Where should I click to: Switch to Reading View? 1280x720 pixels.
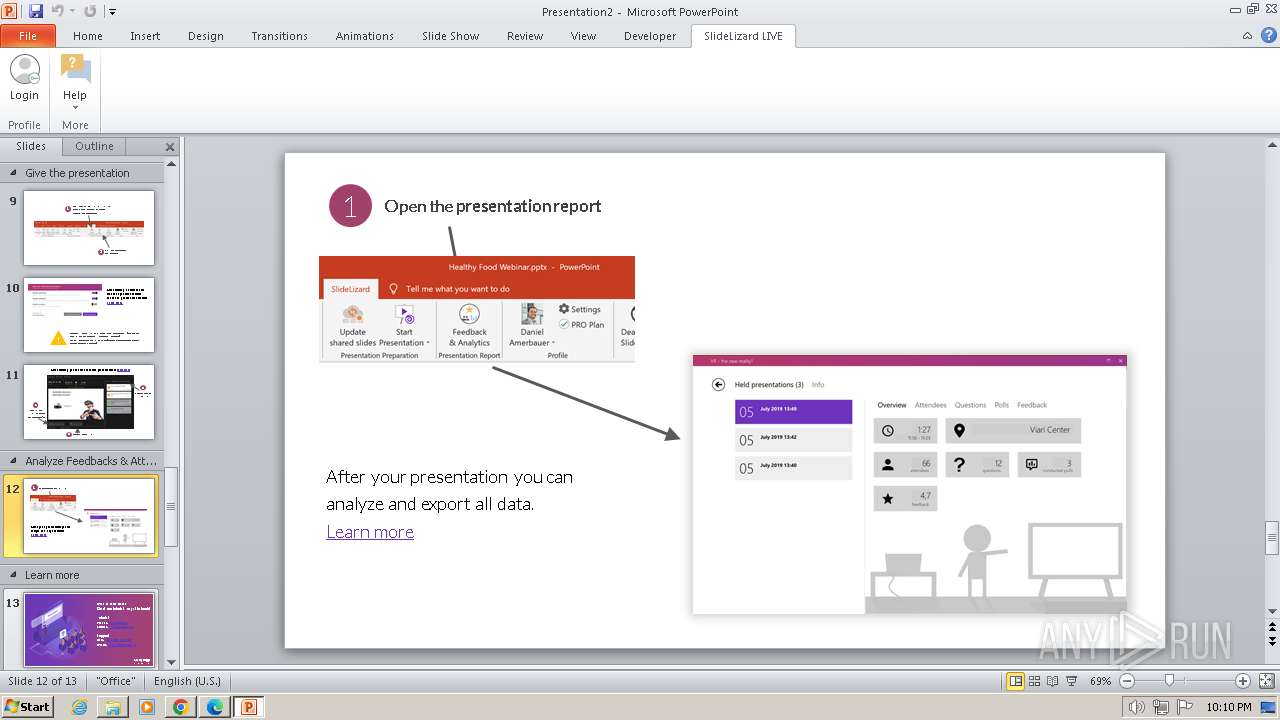1053,681
